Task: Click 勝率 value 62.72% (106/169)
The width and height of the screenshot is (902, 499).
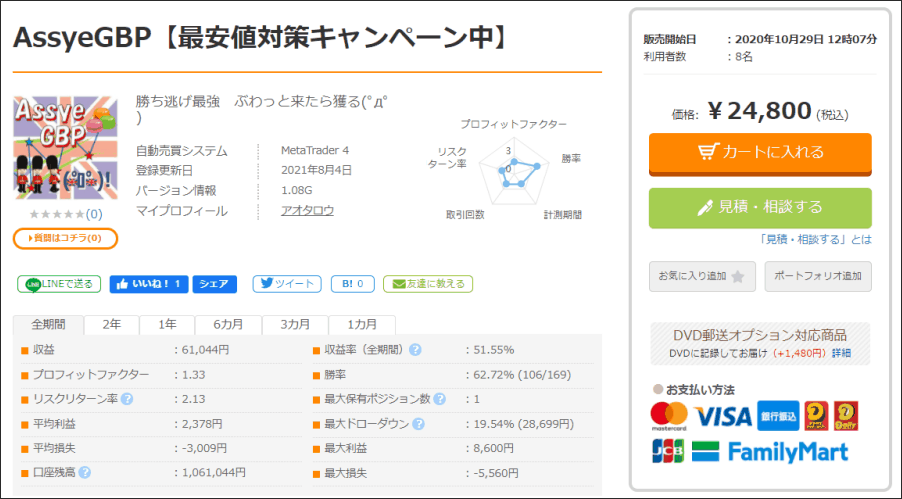Action: click(522, 375)
